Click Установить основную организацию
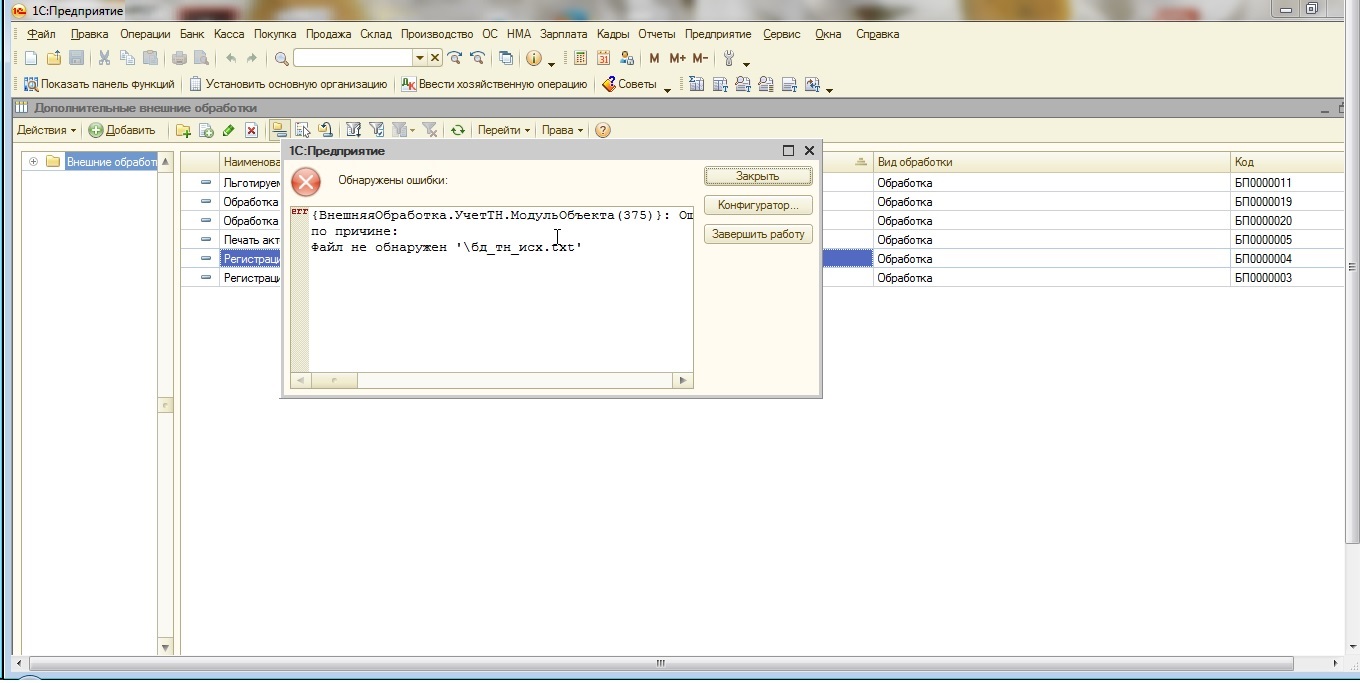Screen dimensions: 1360x683 coord(288,85)
